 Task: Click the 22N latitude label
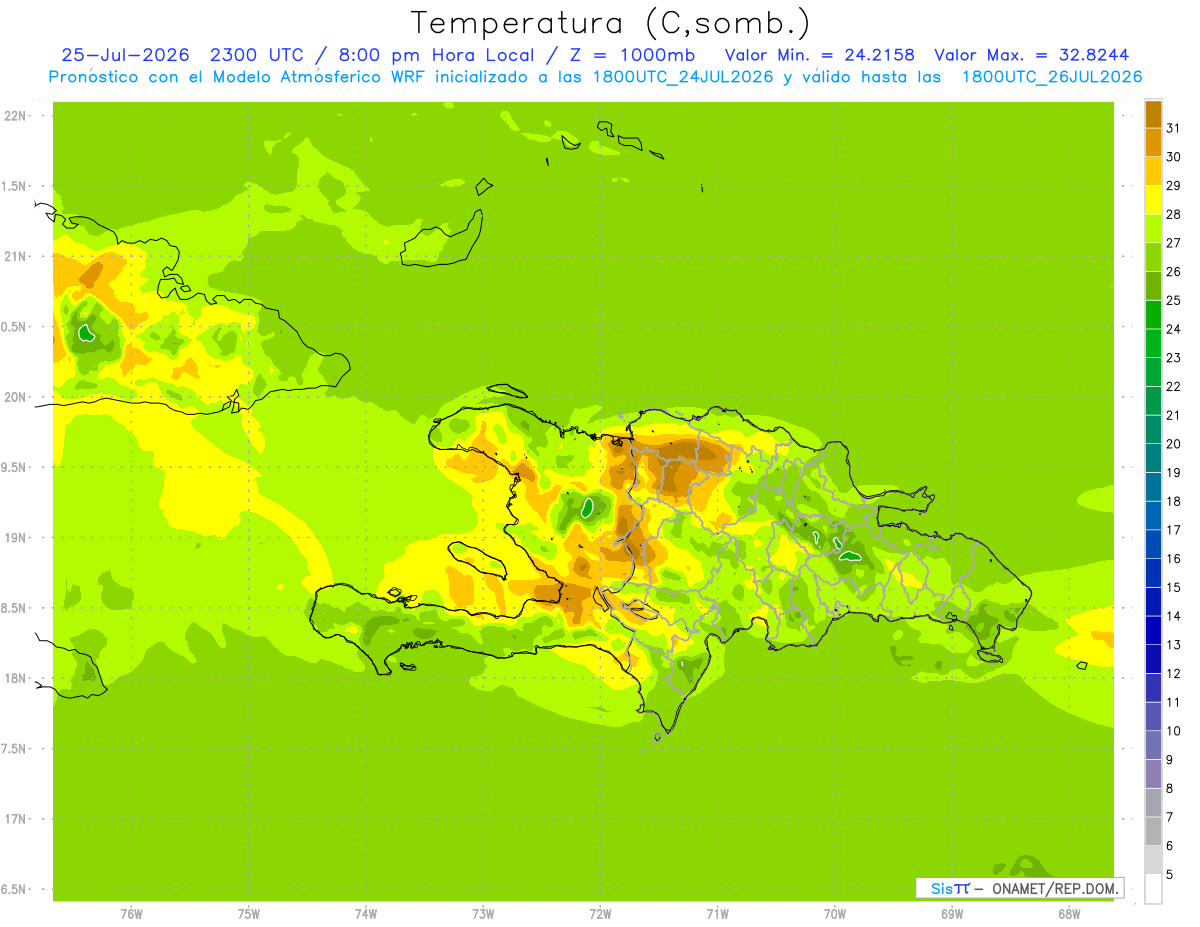point(15,116)
